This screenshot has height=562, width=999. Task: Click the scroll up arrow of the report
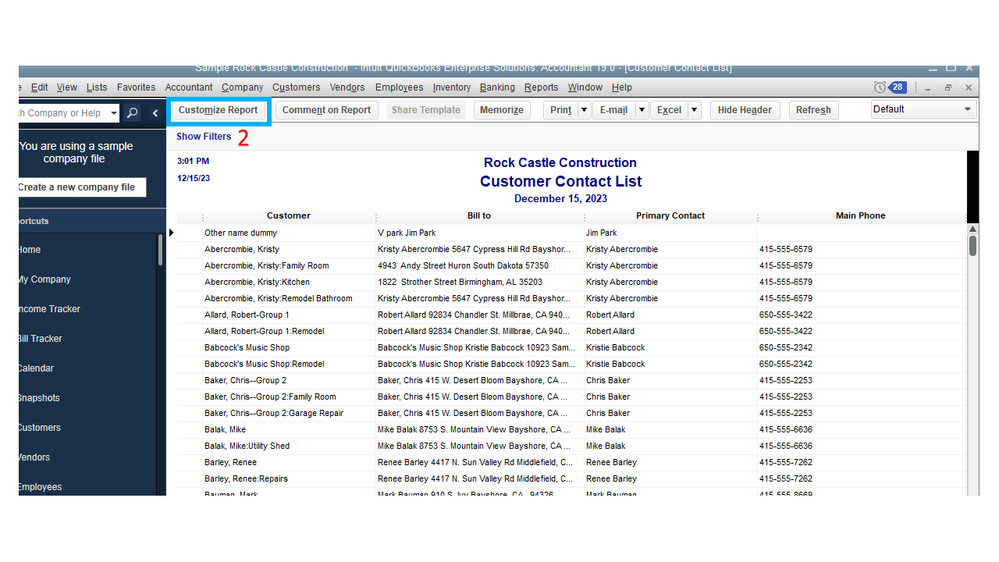coord(973,230)
